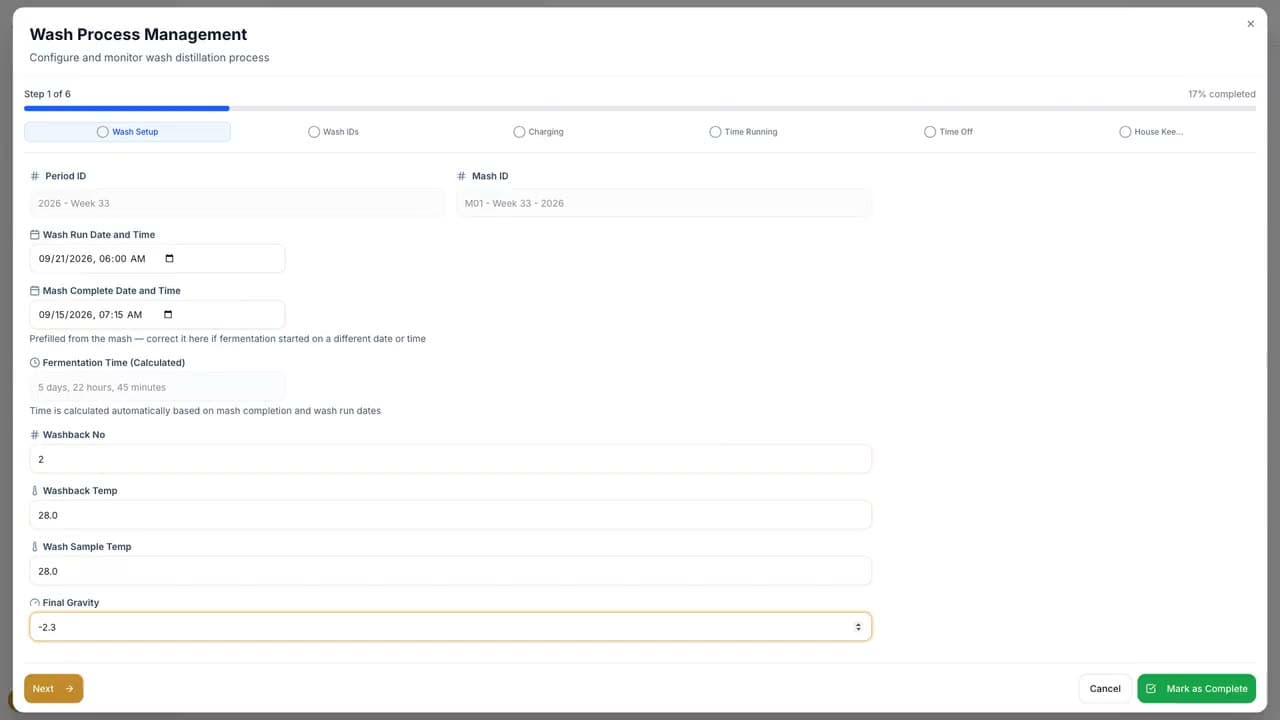This screenshot has width=1280, height=720.
Task: Click the disabled Period ID field
Action: coord(237,203)
